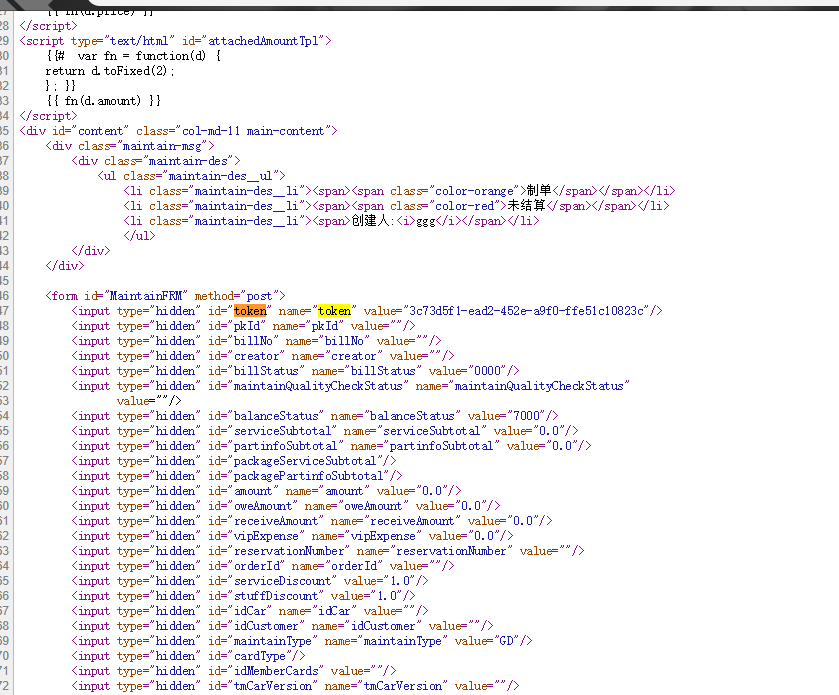Click the 创建人 label text
The width and height of the screenshot is (839, 695).
pos(370,221)
